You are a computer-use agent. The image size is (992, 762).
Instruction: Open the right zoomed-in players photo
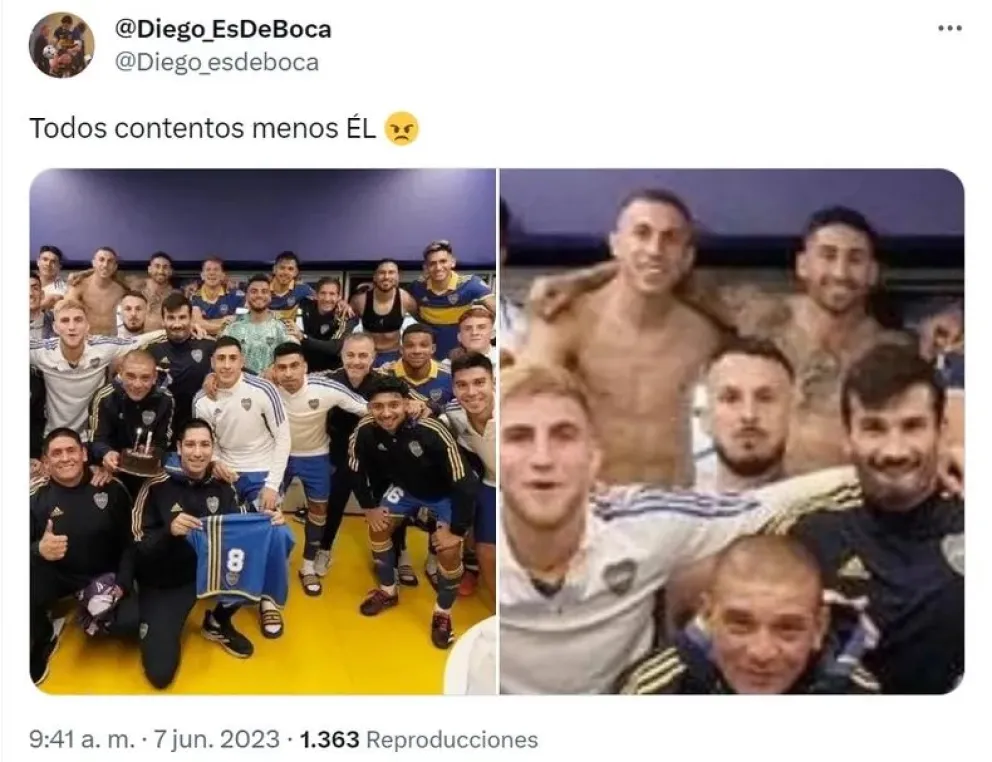[x=732, y=431]
